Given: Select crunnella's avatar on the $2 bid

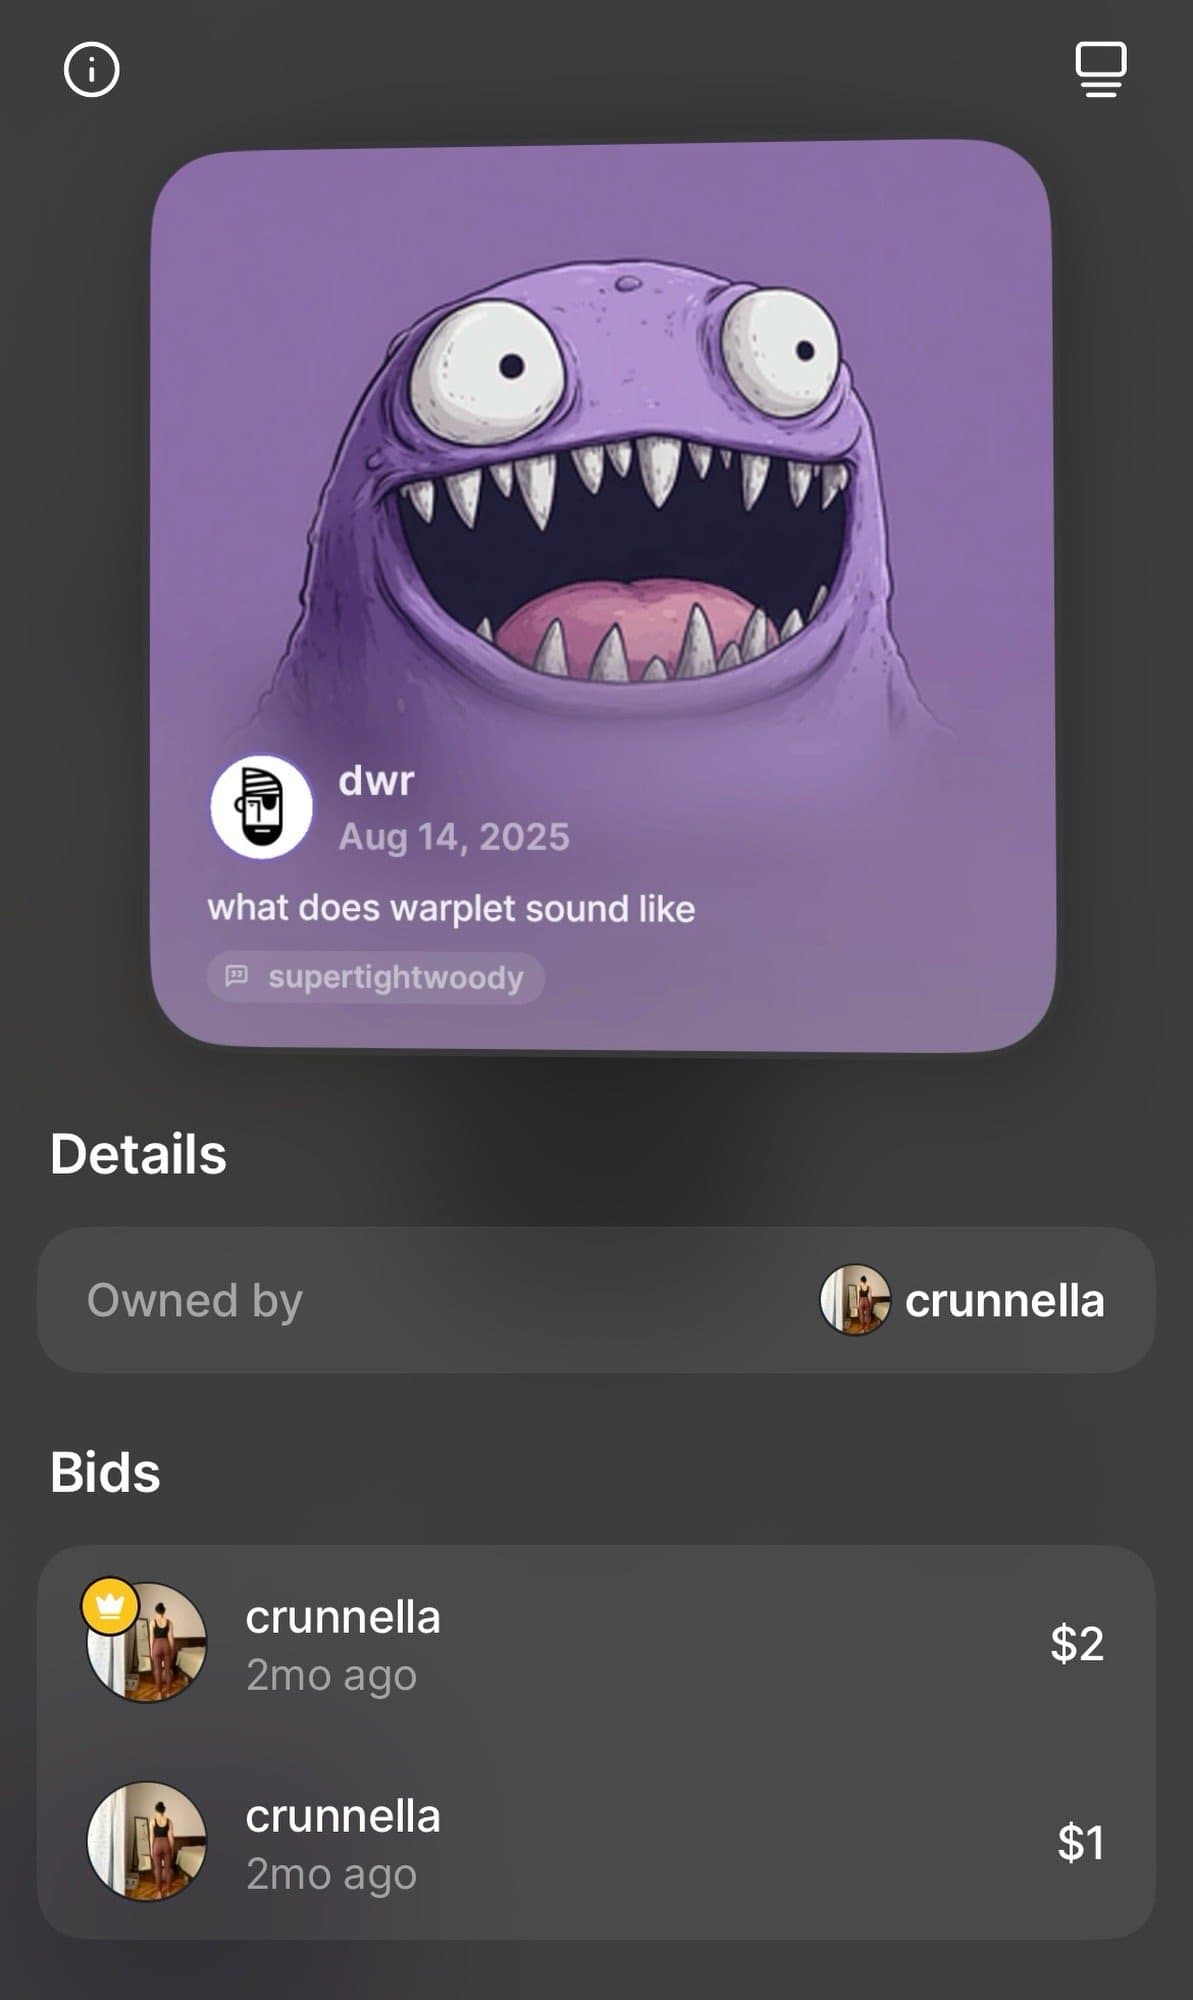Looking at the screenshot, I should point(147,1642).
